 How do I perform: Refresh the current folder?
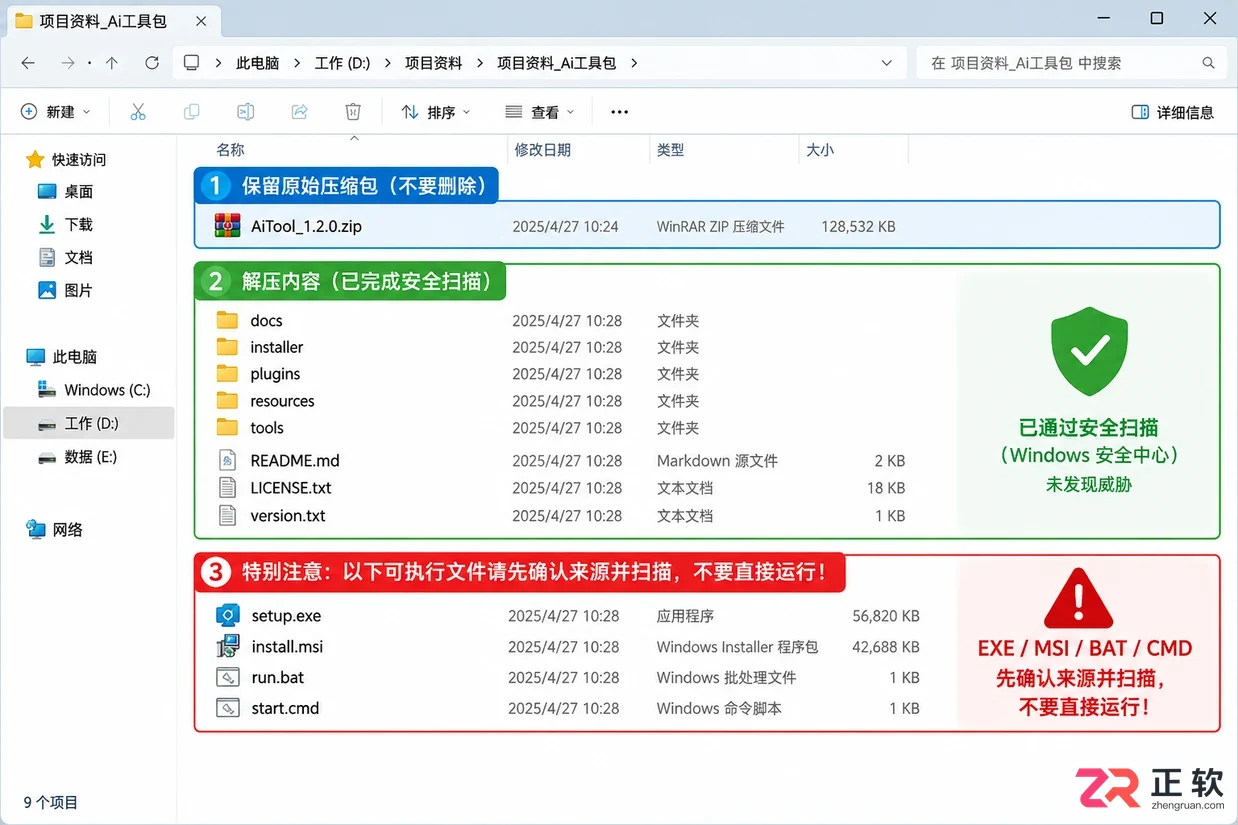[152, 63]
